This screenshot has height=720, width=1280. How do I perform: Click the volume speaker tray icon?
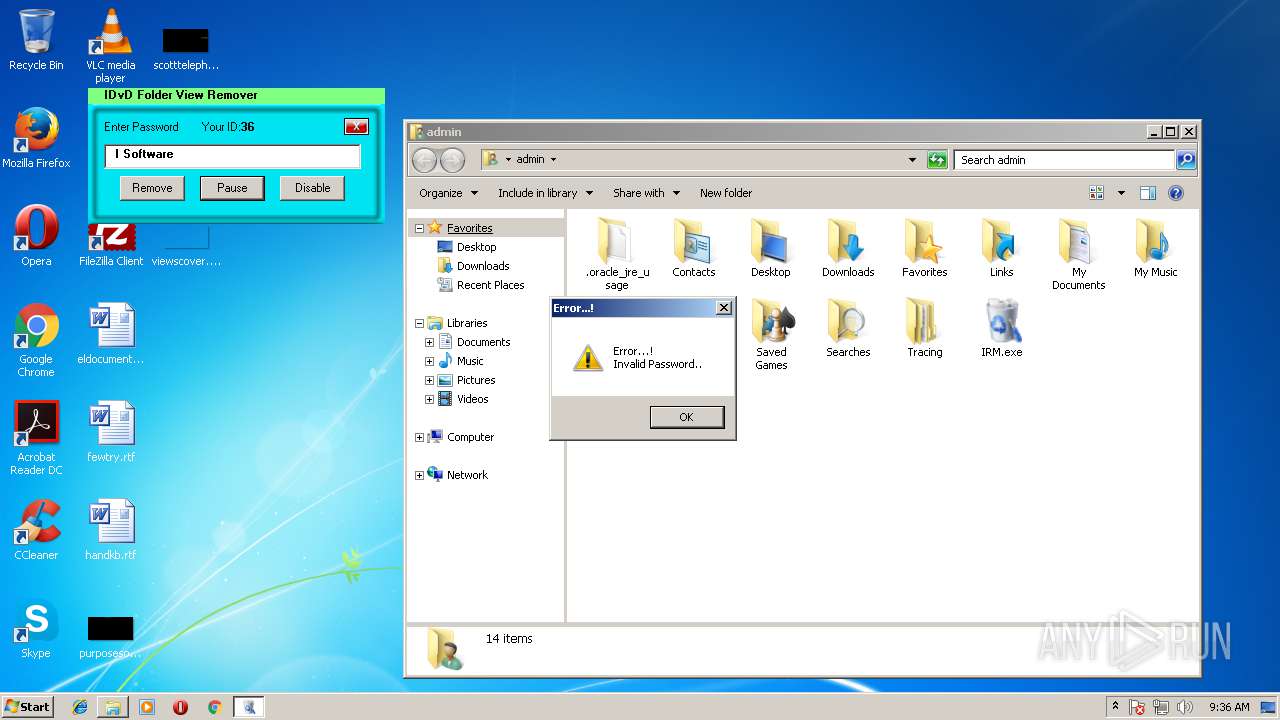pyautogui.click(x=1185, y=707)
